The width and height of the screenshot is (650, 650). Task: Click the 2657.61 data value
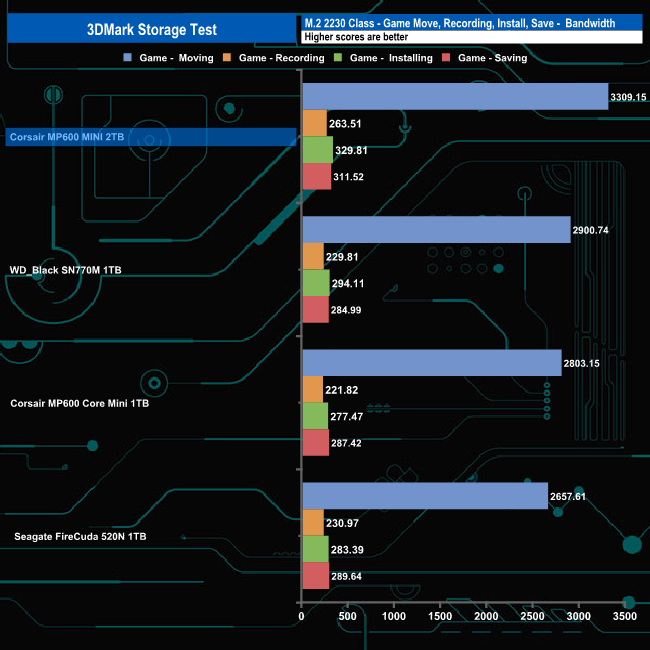[x=568, y=496]
